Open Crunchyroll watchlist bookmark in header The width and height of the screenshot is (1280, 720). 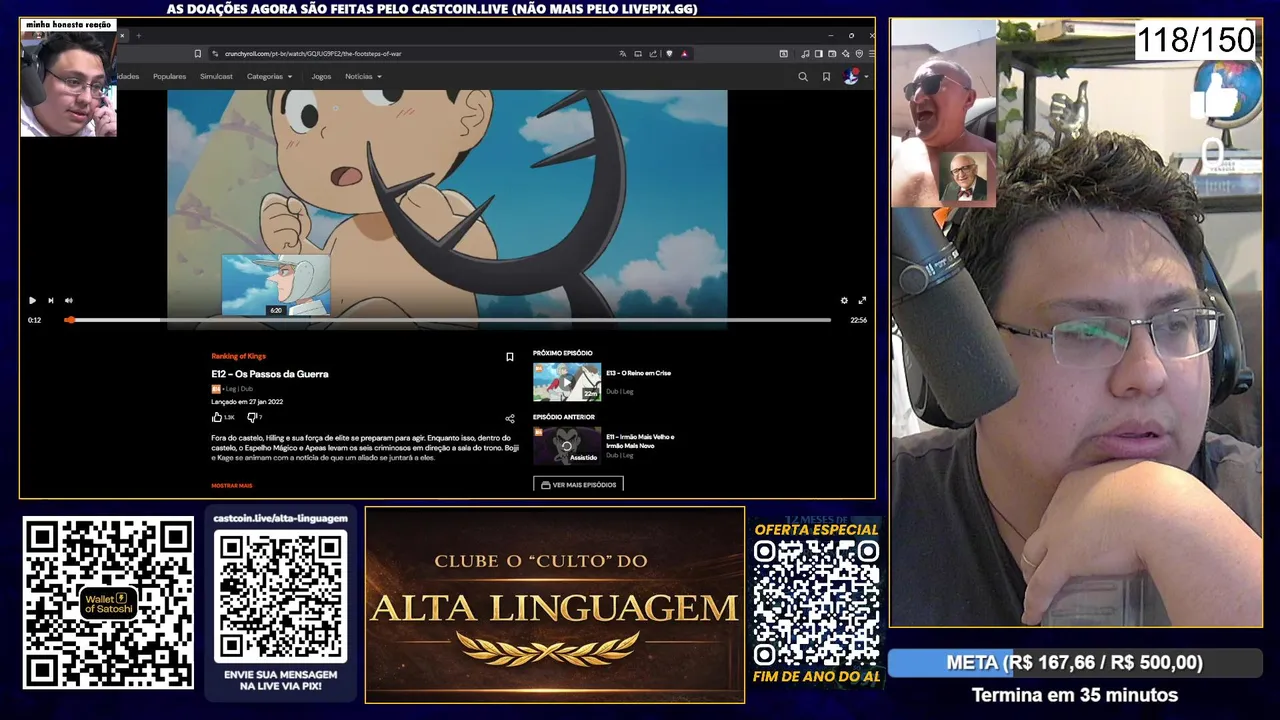coord(826,76)
